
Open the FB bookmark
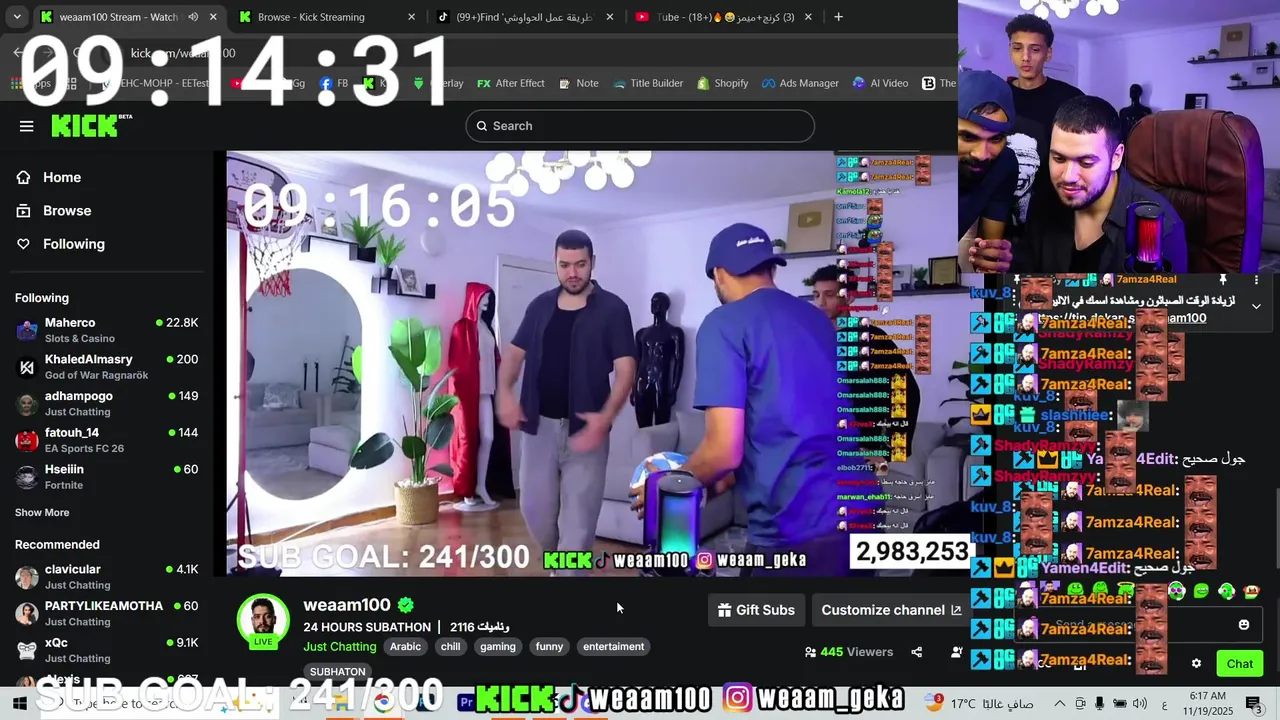334,83
